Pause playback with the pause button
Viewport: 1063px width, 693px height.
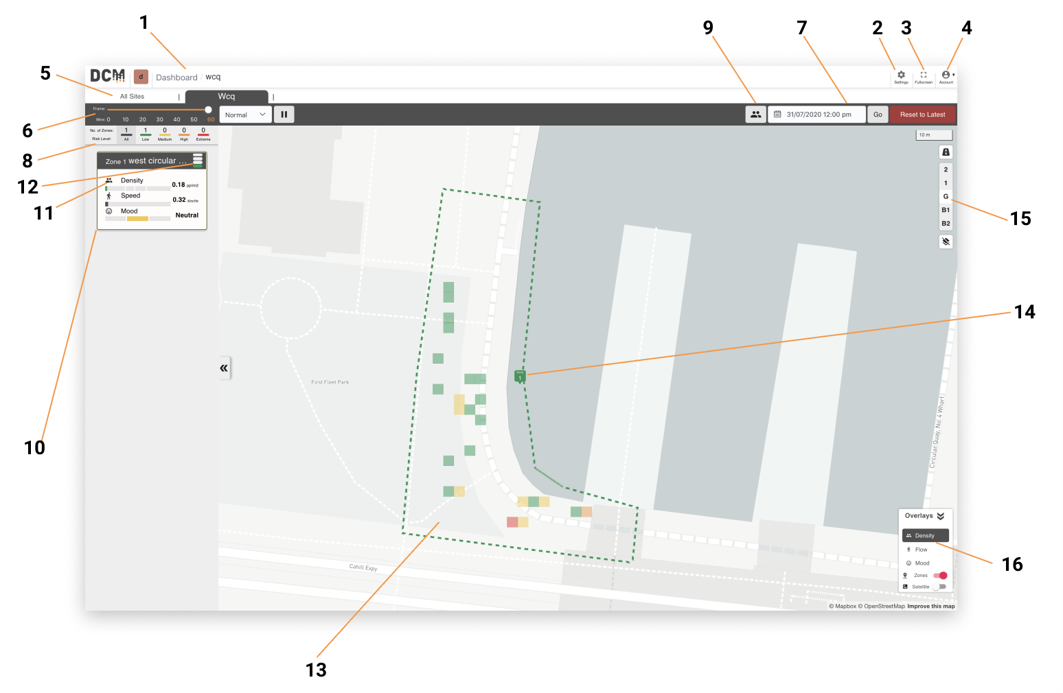(284, 115)
